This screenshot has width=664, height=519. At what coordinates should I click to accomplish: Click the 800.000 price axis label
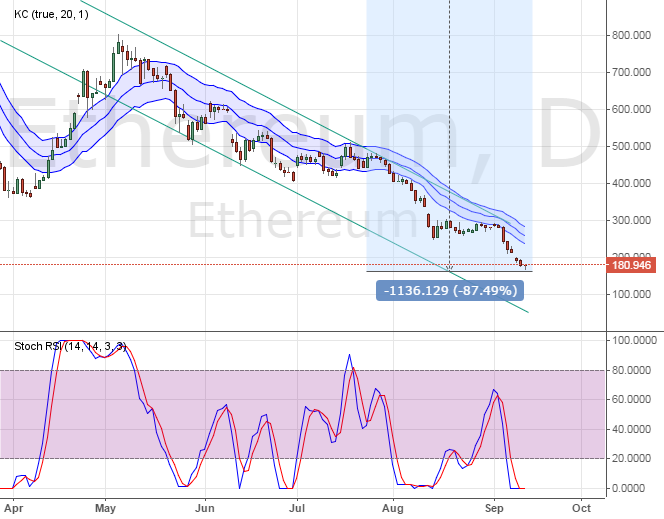631,35
